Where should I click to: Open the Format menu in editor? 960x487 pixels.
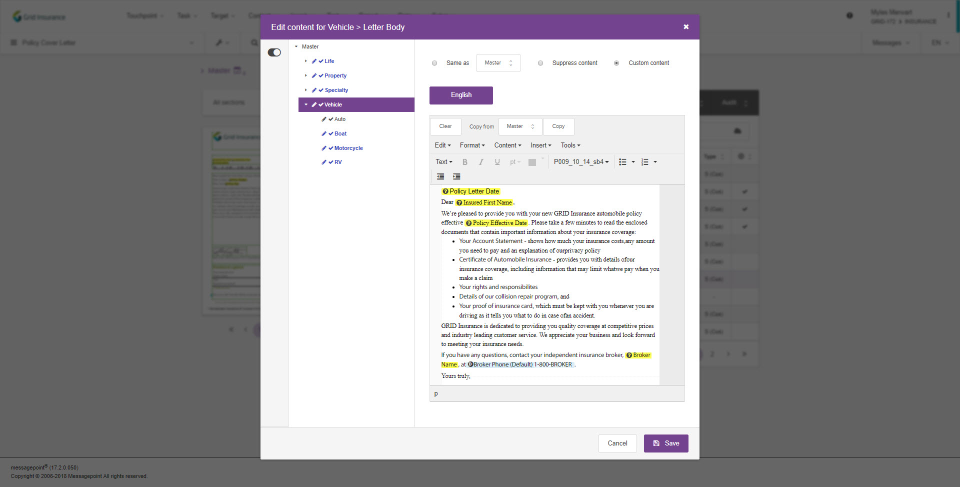(x=472, y=146)
